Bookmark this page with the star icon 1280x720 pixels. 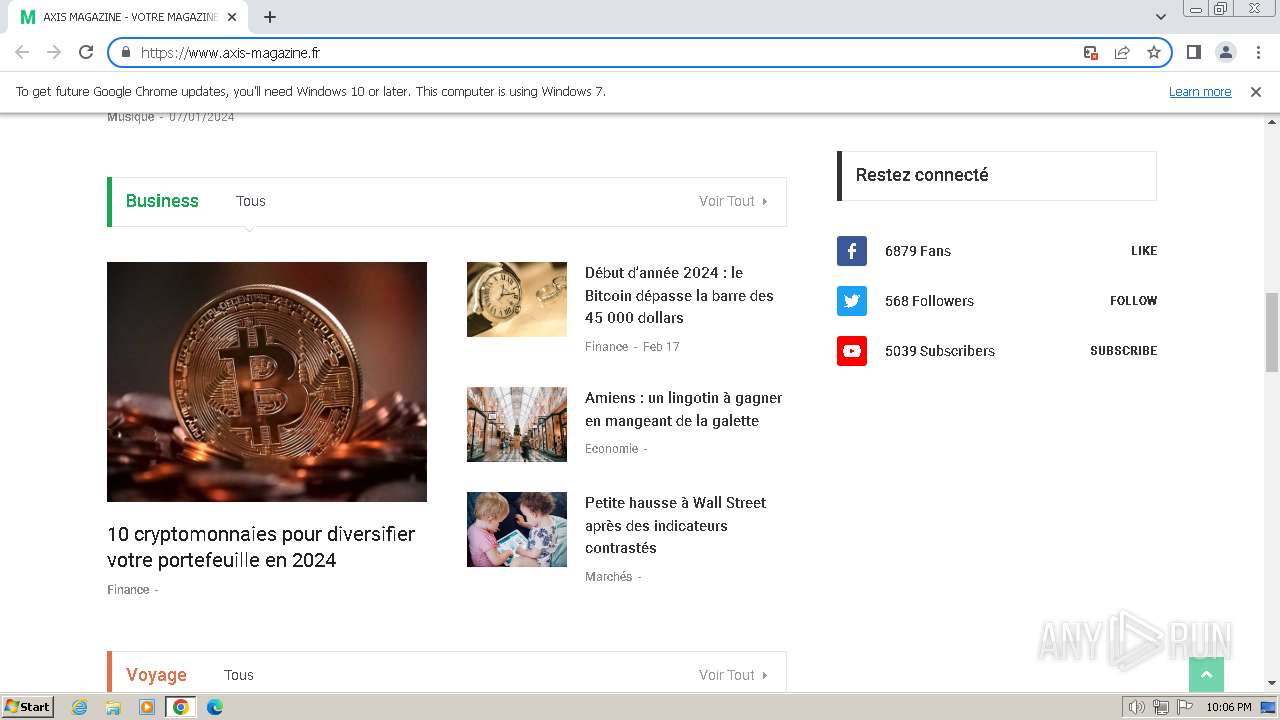tap(1154, 52)
